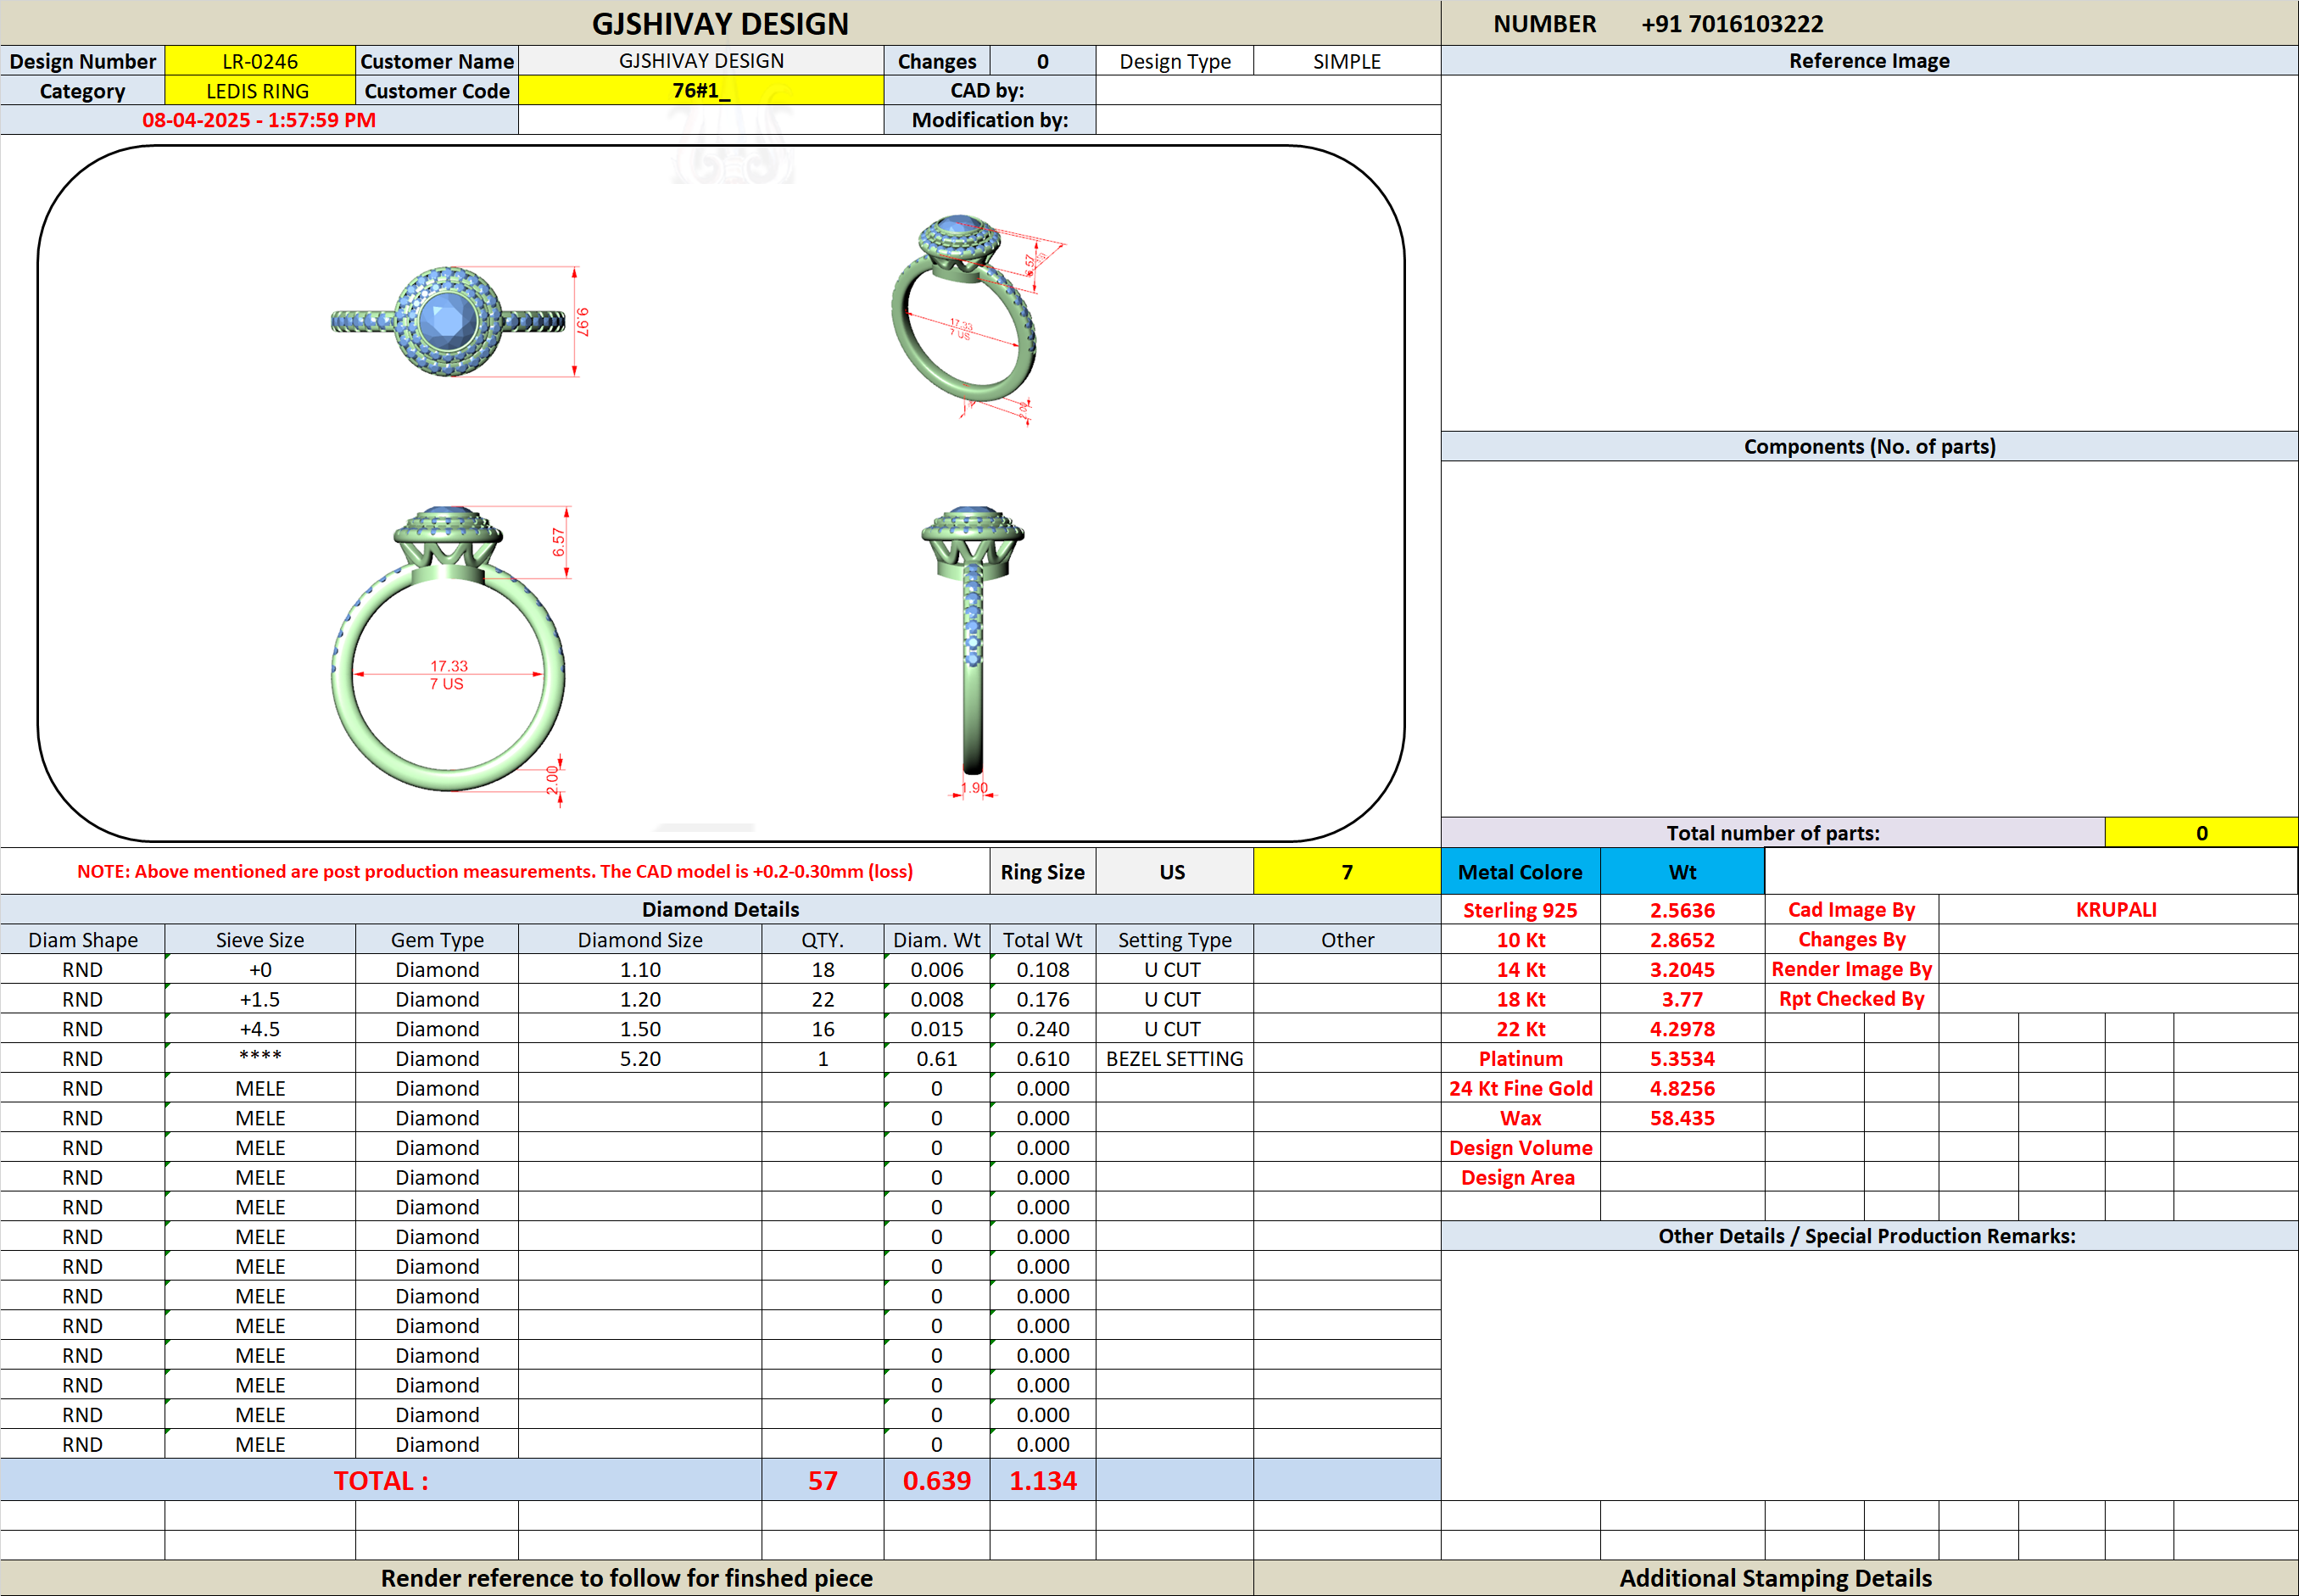This screenshot has height=1596, width=2299.
Task: Click the empty Modification by value cell
Action: tap(1268, 120)
